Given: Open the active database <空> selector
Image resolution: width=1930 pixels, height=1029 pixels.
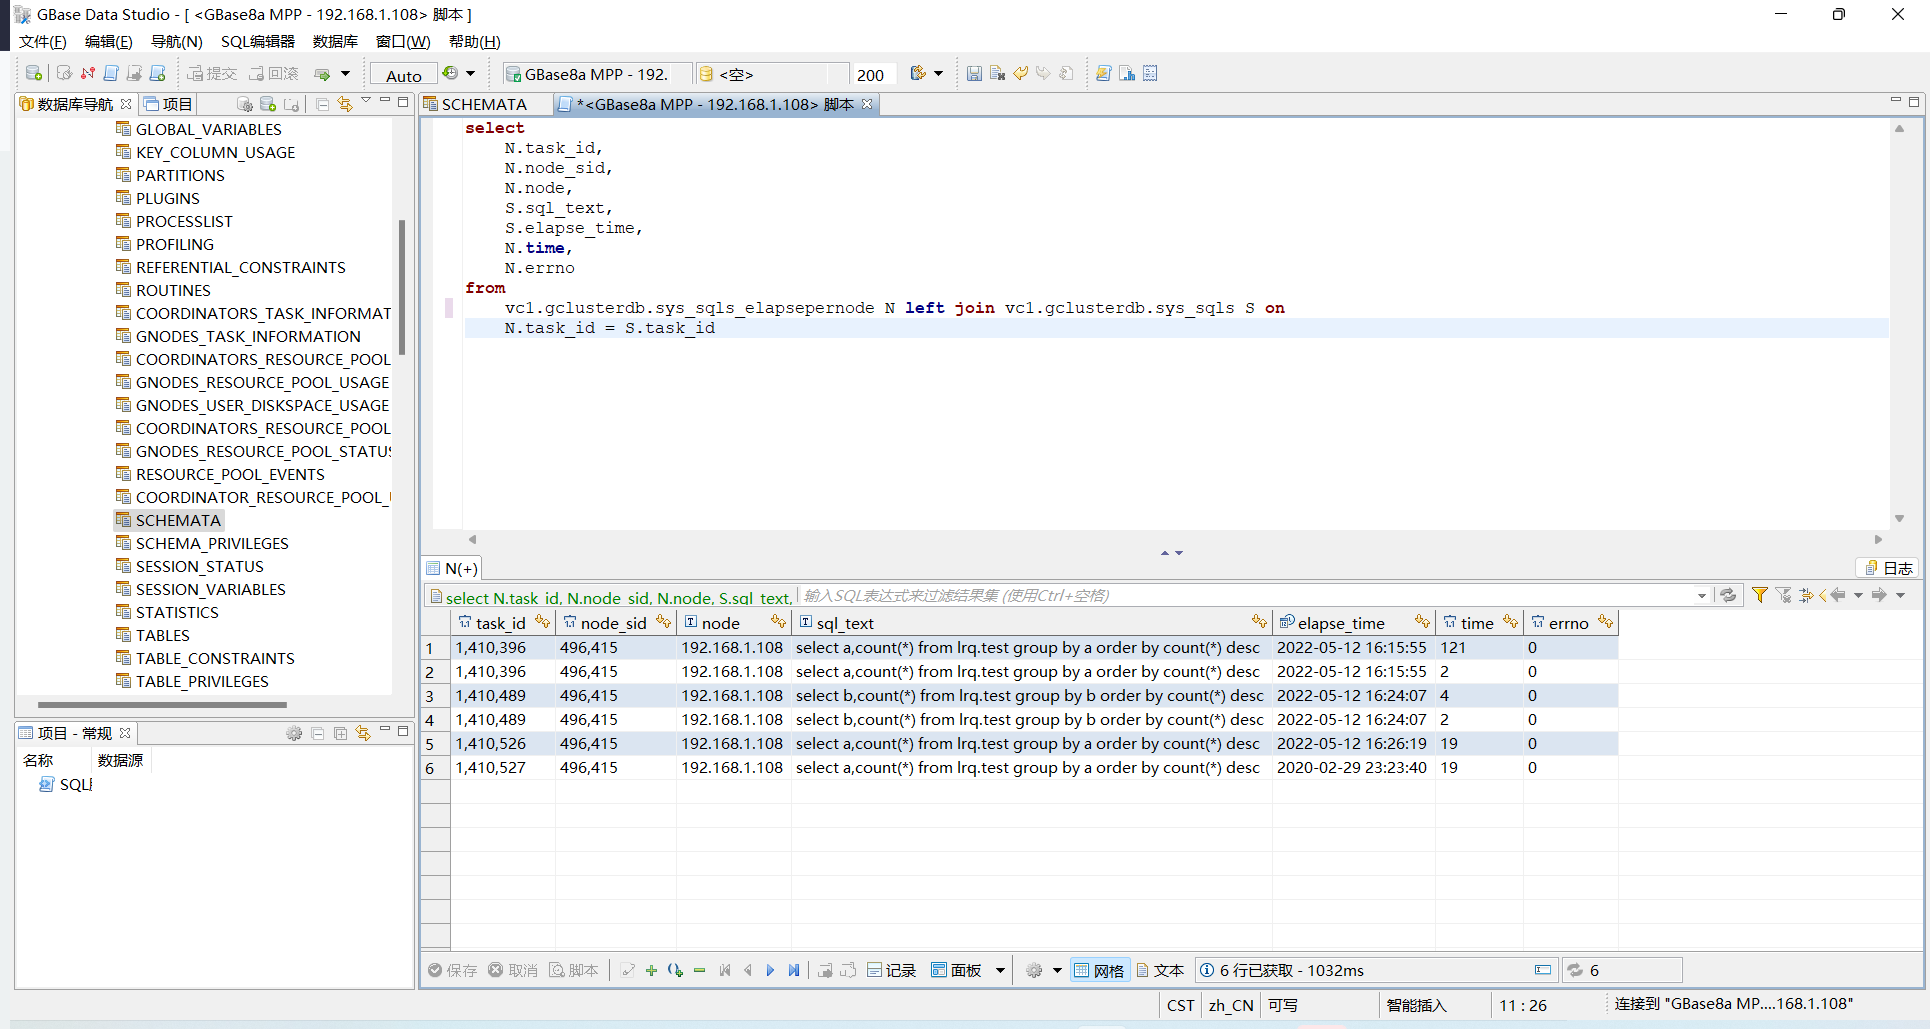Looking at the screenshot, I should pos(770,74).
